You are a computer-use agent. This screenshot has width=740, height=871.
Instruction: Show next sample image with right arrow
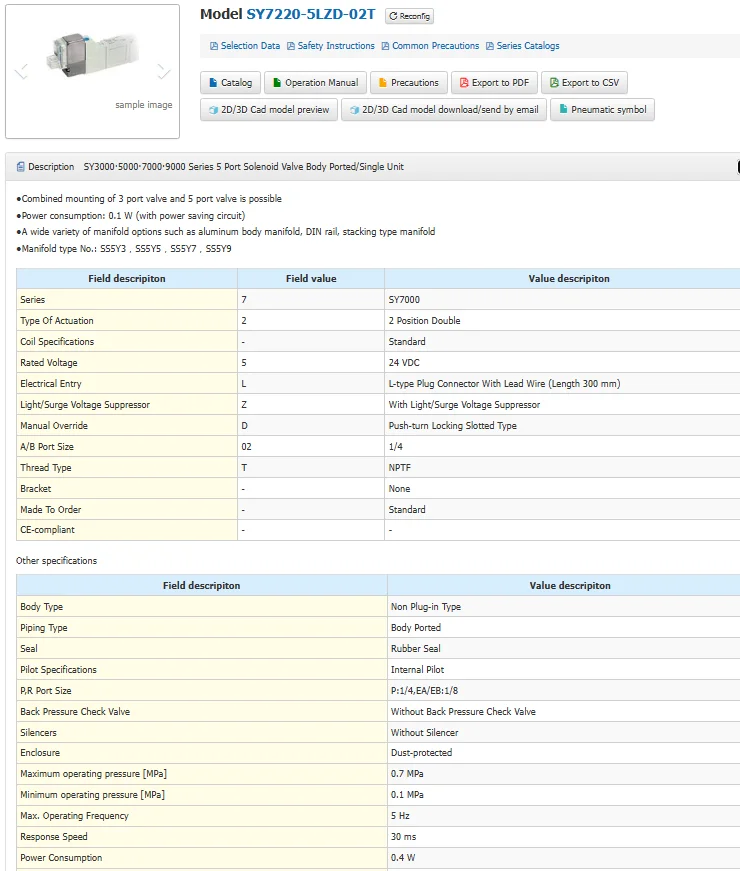point(164,71)
